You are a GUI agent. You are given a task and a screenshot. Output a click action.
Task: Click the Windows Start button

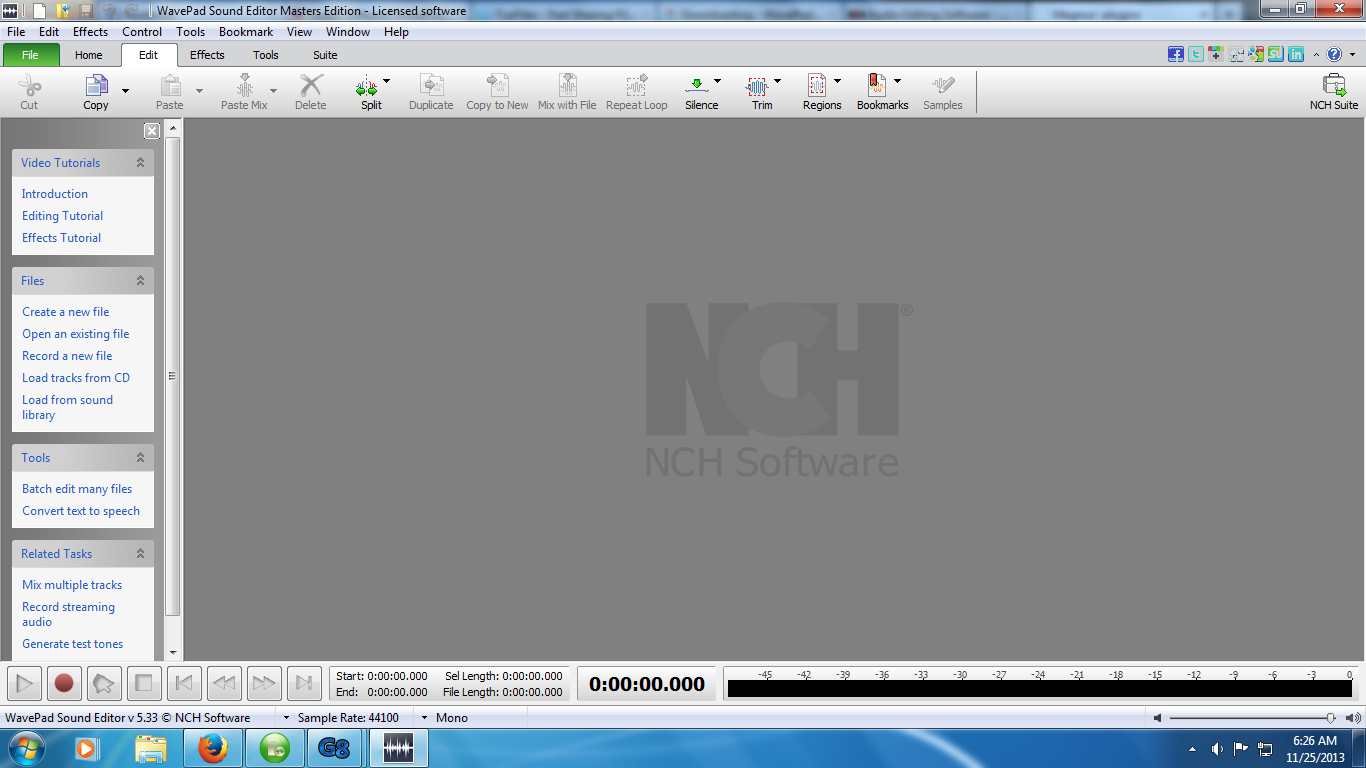(26, 748)
